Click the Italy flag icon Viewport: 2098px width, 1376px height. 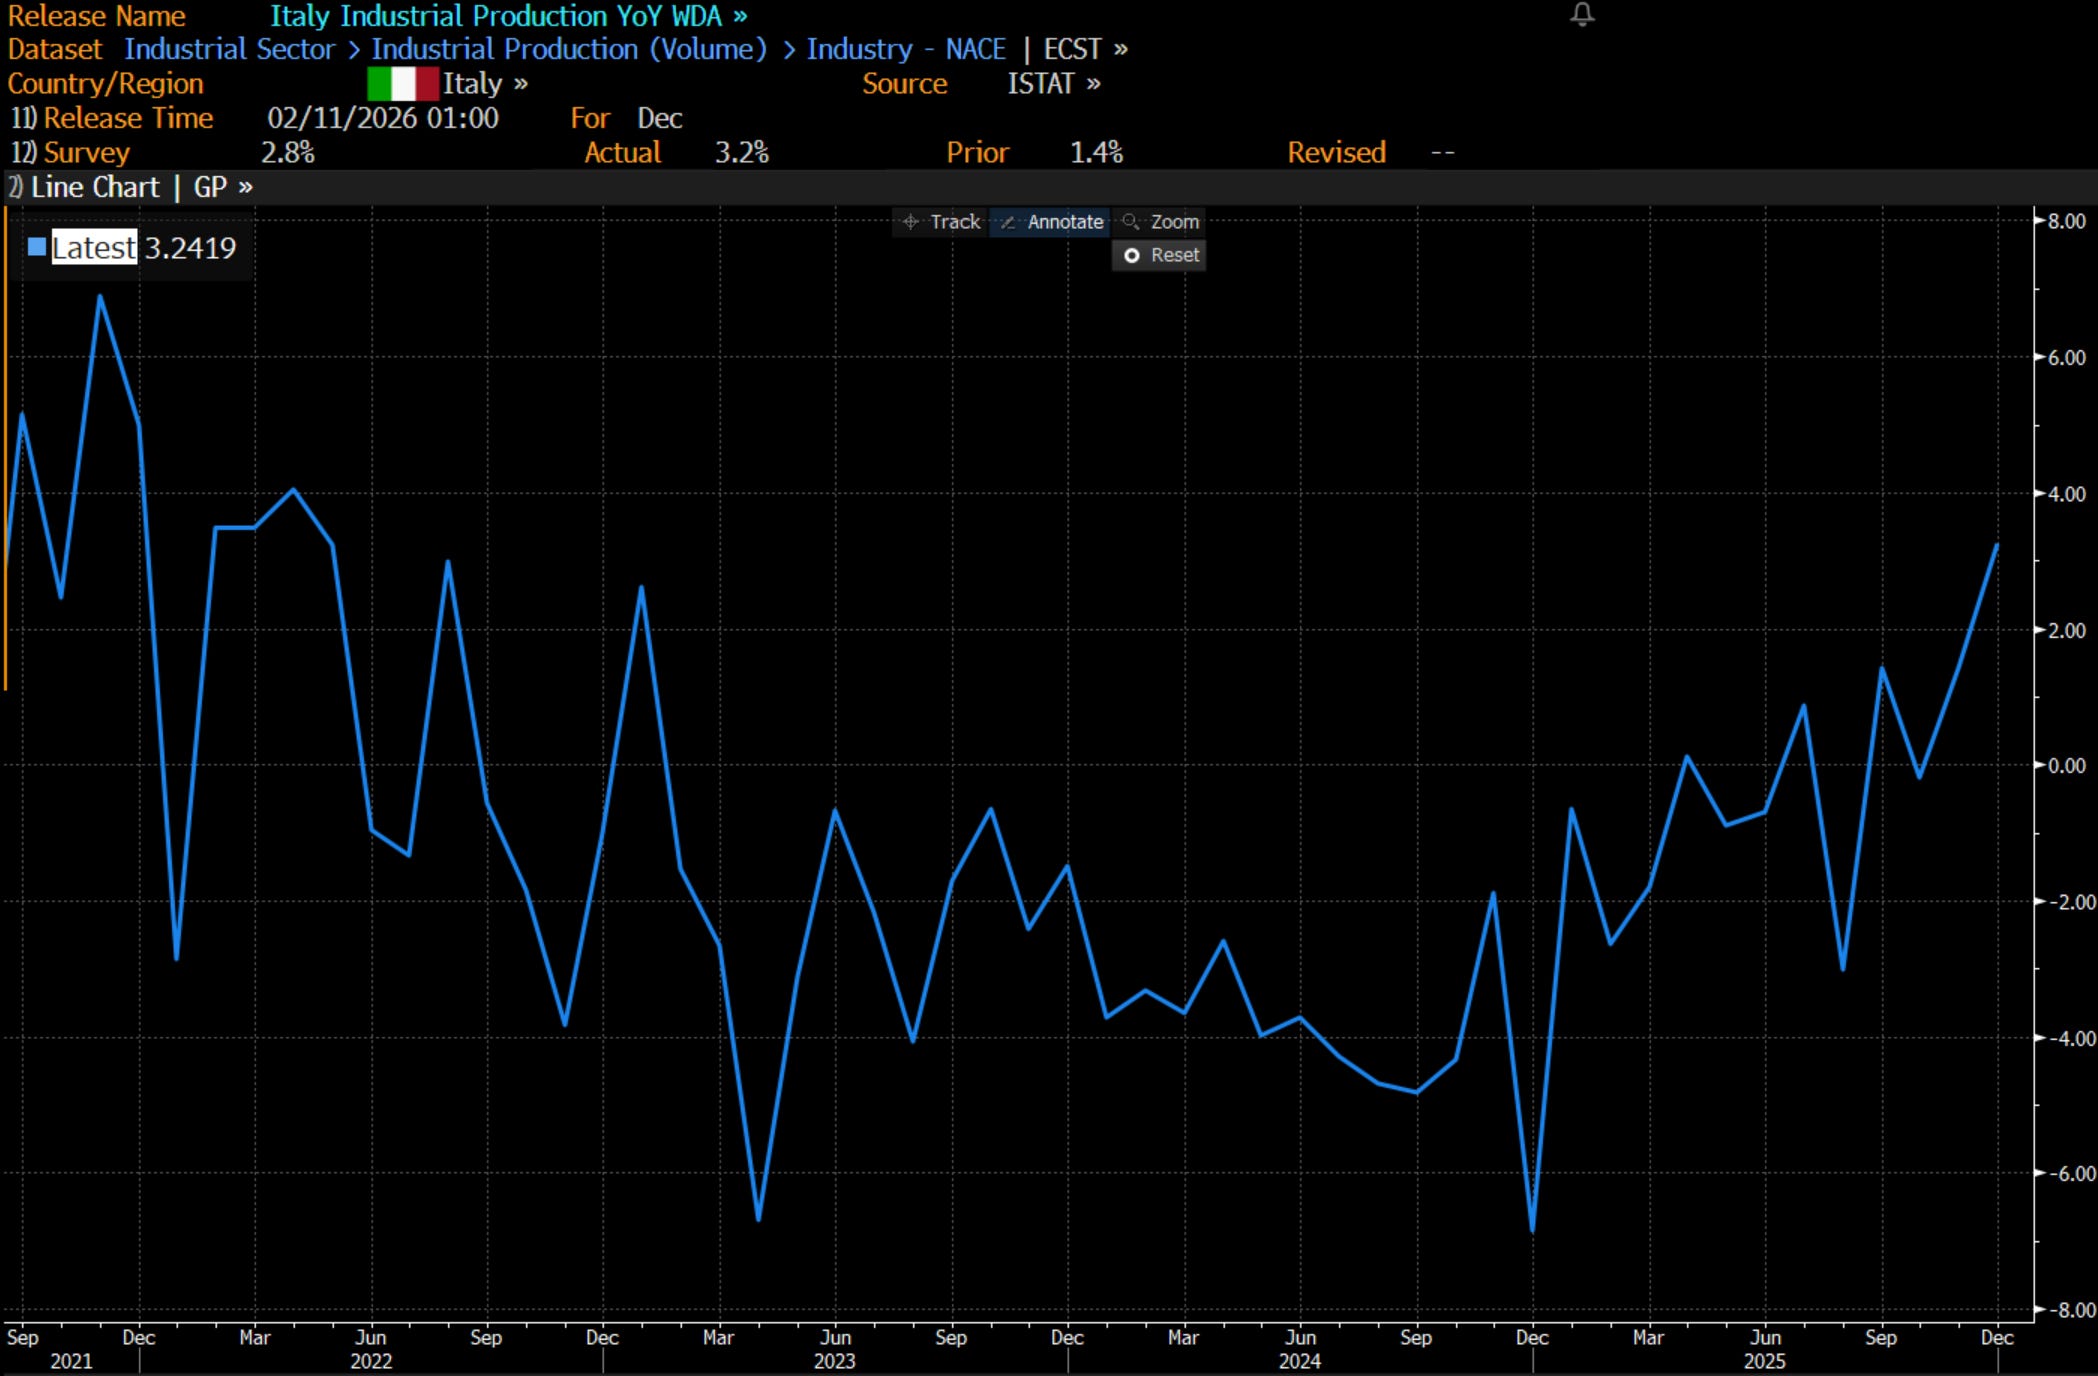coord(402,84)
